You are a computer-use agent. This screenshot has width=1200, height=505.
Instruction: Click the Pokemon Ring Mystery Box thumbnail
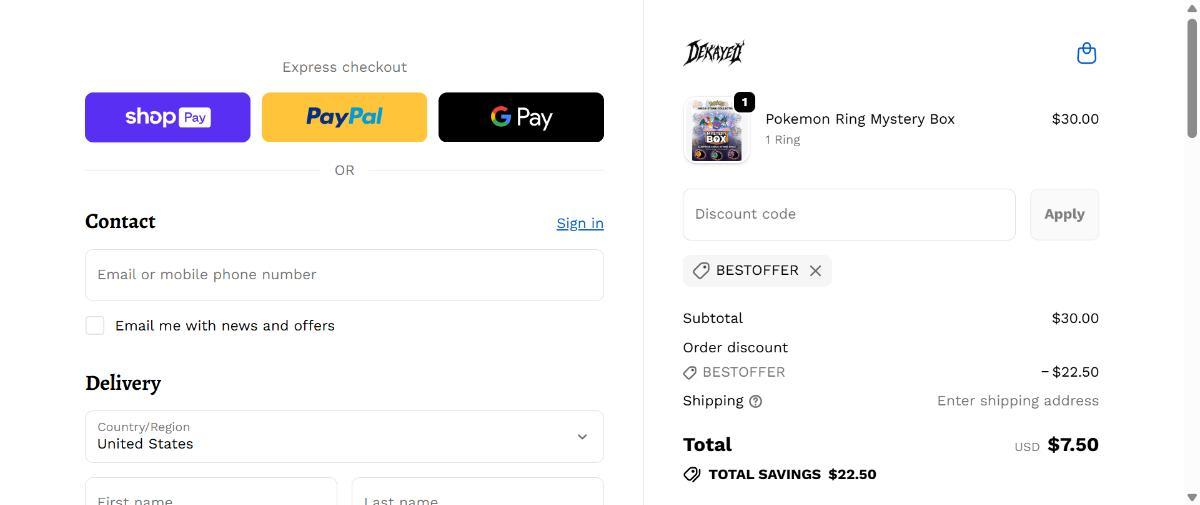(x=716, y=131)
